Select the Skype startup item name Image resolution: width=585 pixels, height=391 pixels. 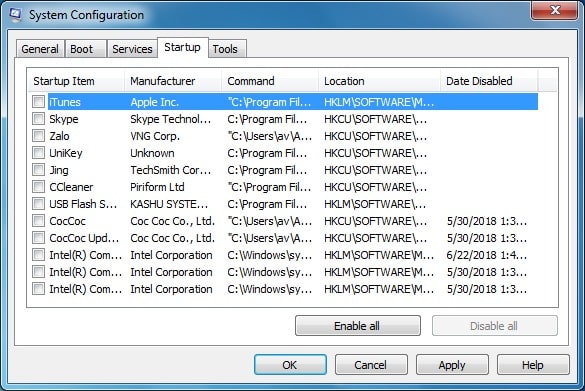coord(64,119)
